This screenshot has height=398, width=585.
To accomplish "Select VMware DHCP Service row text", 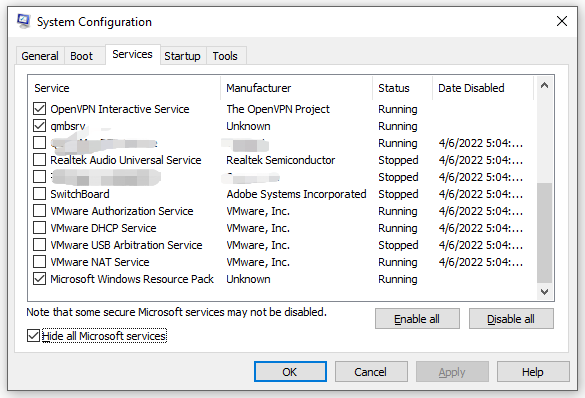I will click(103, 228).
